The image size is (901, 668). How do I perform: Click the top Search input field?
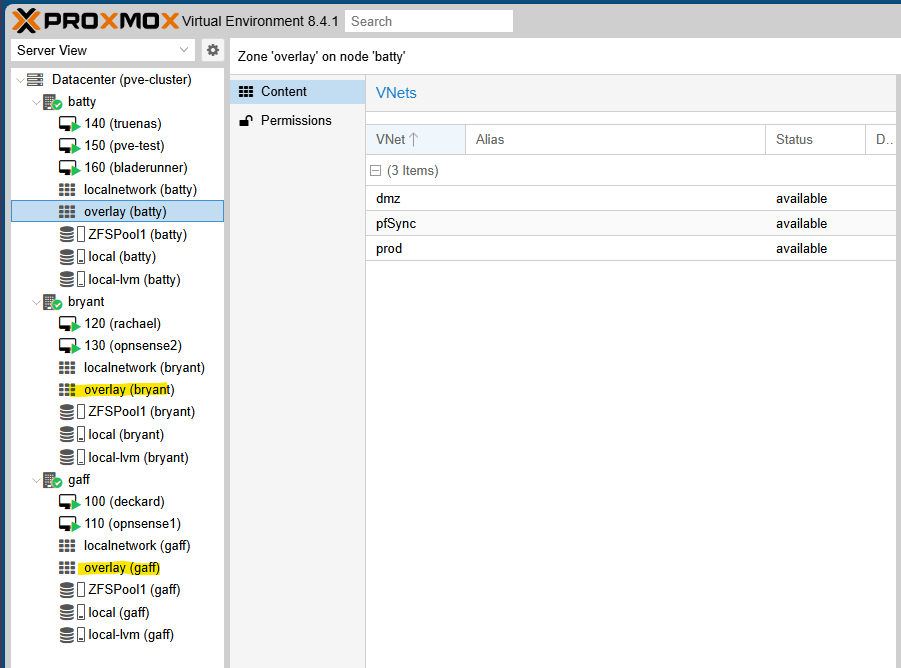pyautogui.click(x=428, y=21)
